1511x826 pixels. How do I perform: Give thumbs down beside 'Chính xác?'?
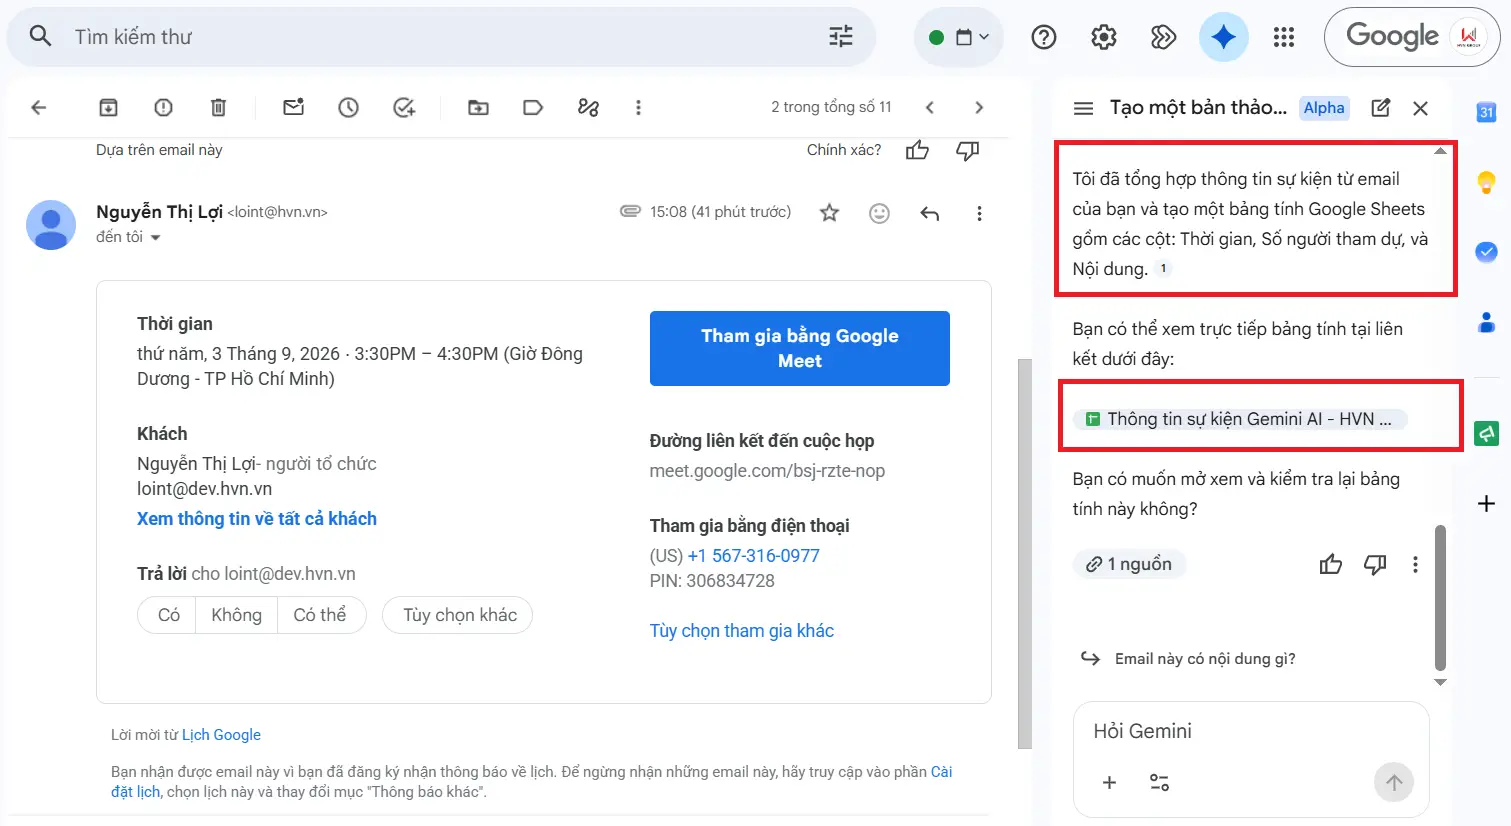(967, 150)
